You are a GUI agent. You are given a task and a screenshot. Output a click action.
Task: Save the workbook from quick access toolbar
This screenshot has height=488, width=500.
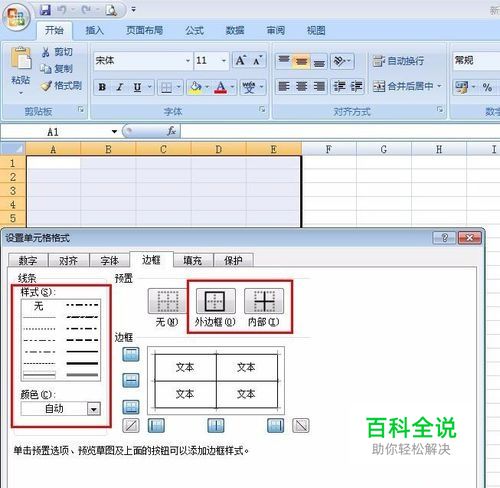tap(45, 10)
